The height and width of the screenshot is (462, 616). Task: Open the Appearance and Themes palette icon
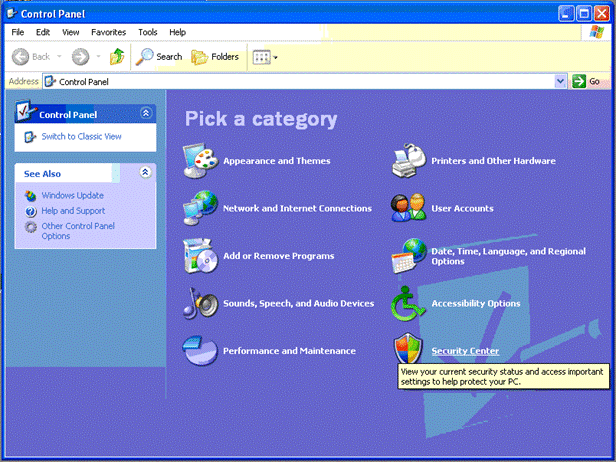(x=200, y=161)
